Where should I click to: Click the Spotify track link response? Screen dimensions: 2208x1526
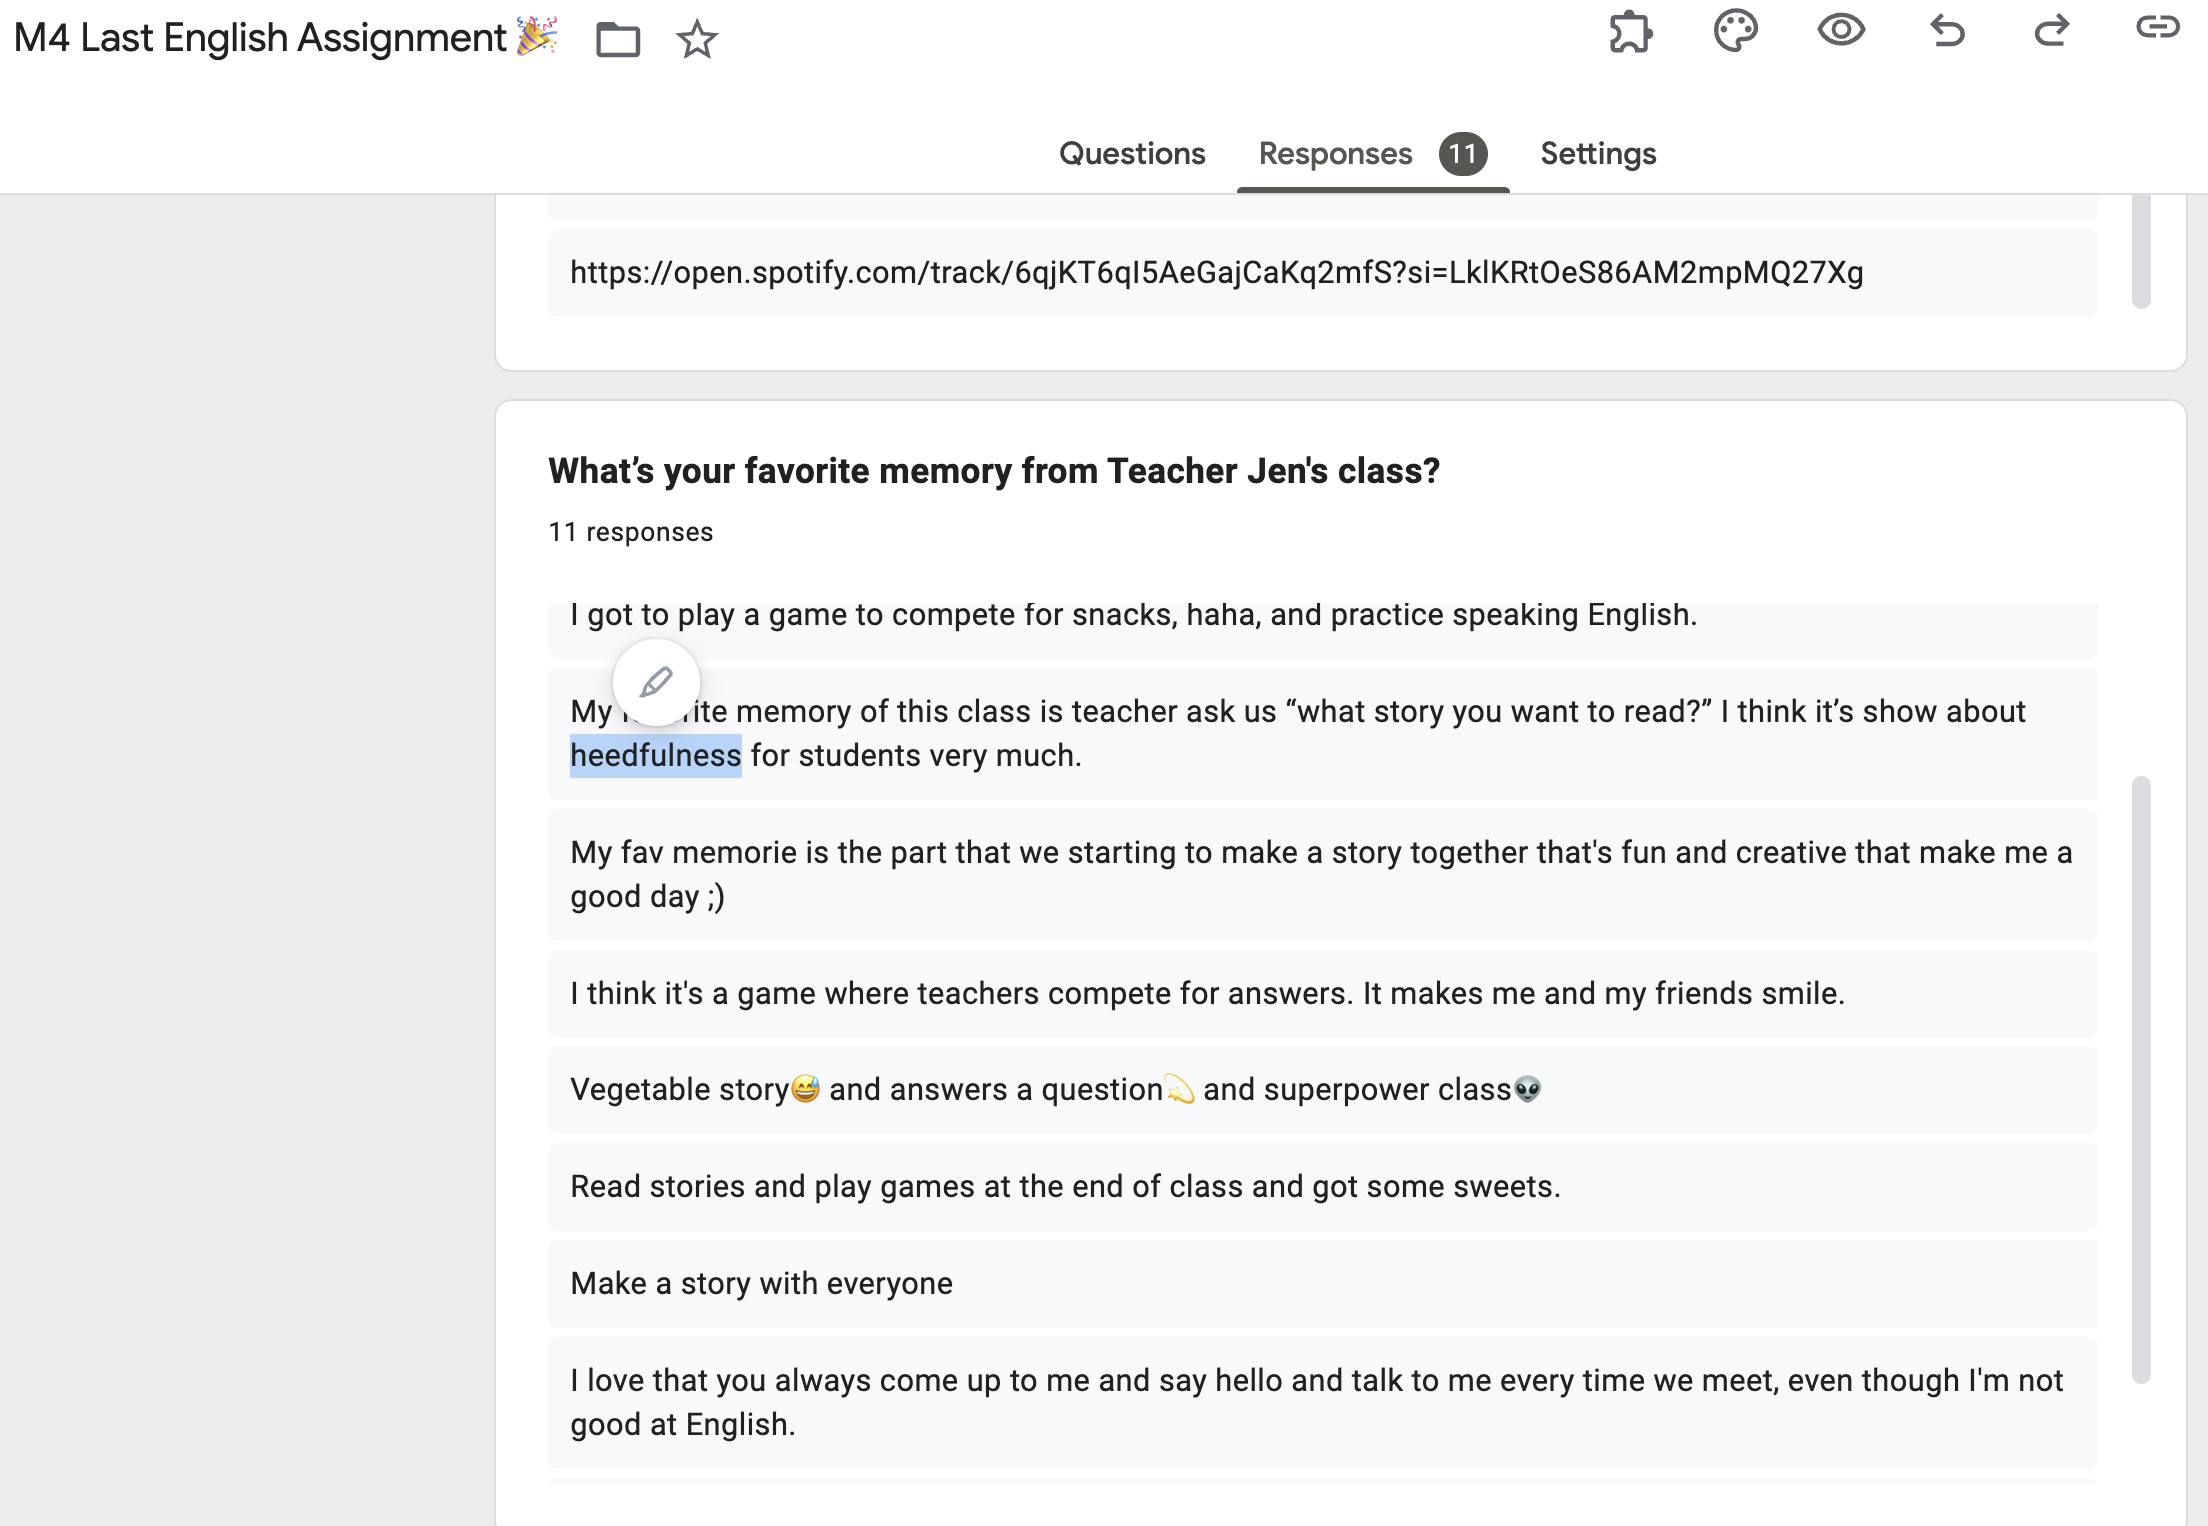tap(1216, 273)
